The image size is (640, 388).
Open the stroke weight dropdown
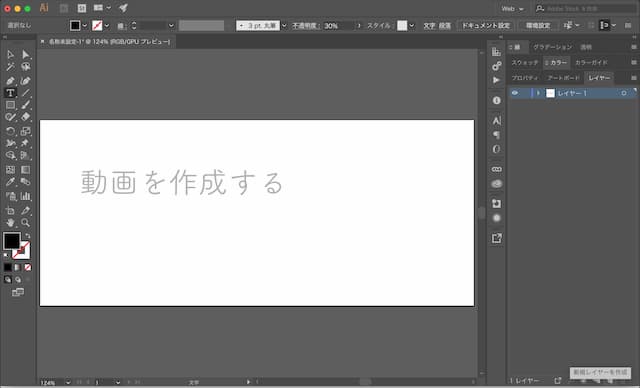point(171,26)
